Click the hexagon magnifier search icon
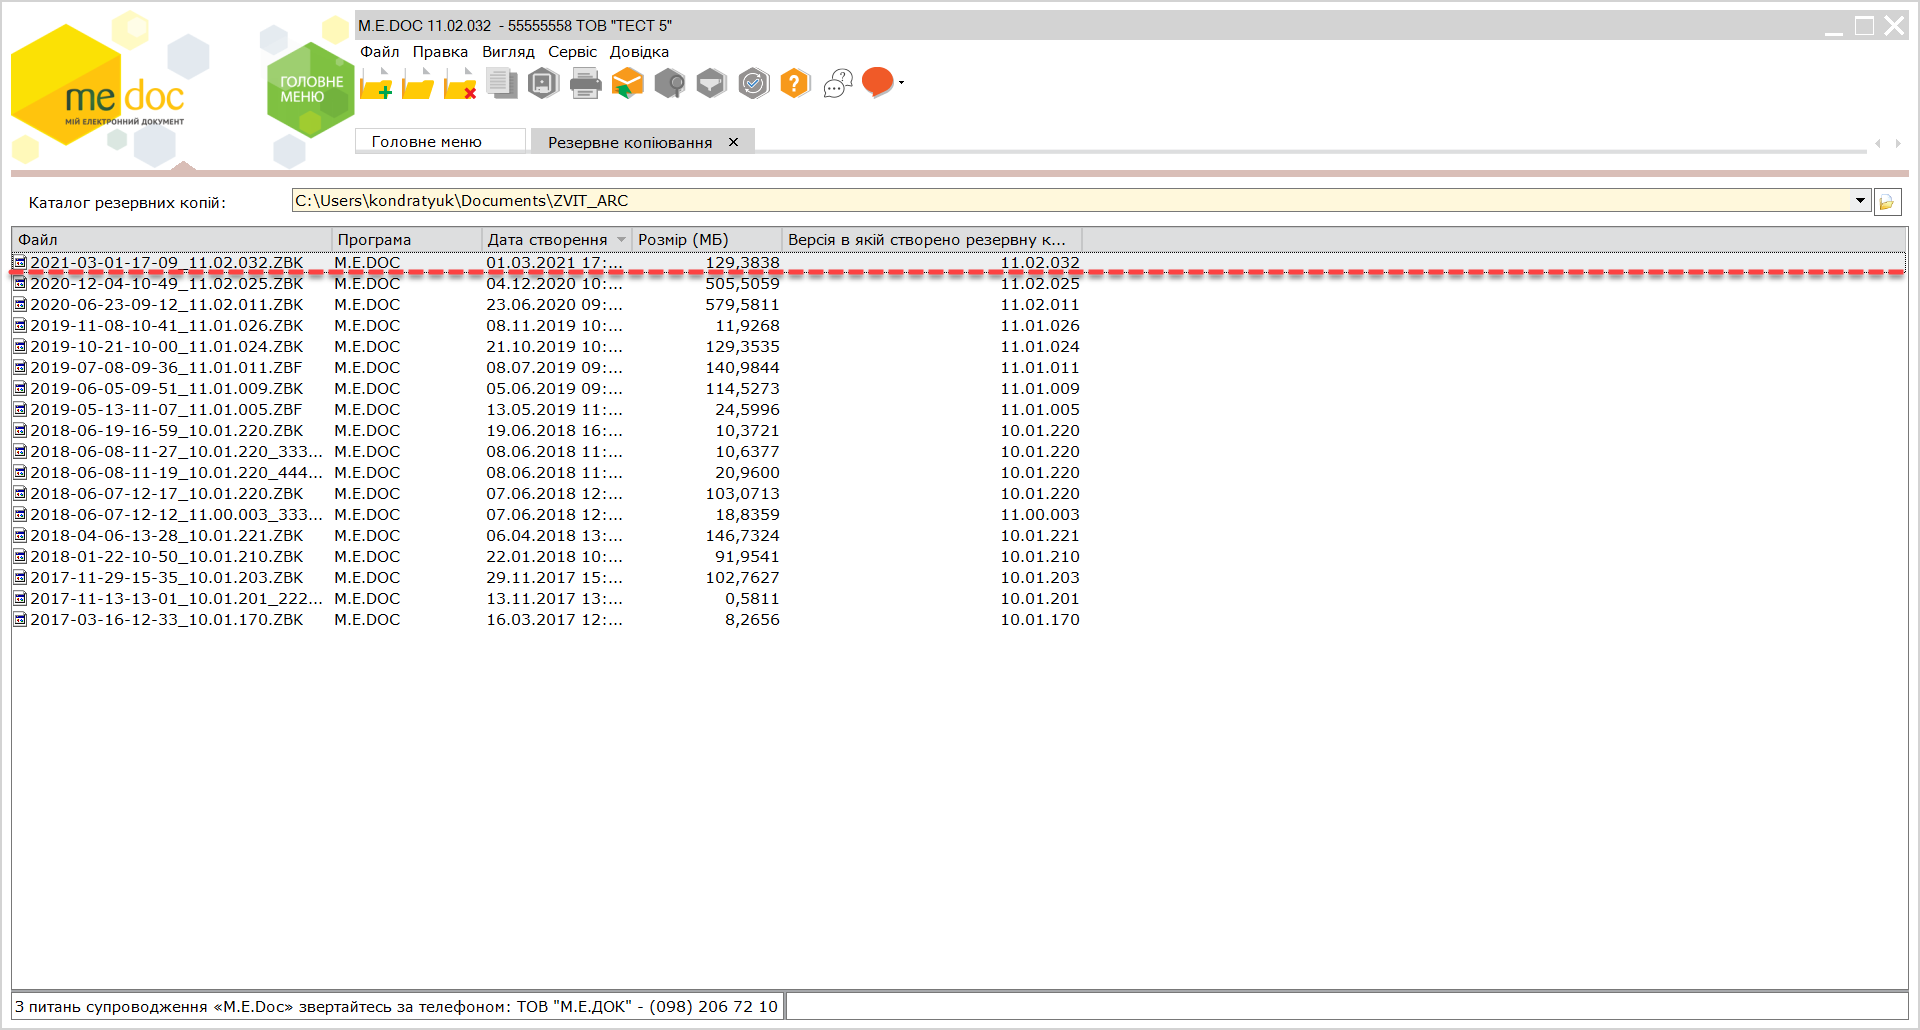 [x=669, y=84]
